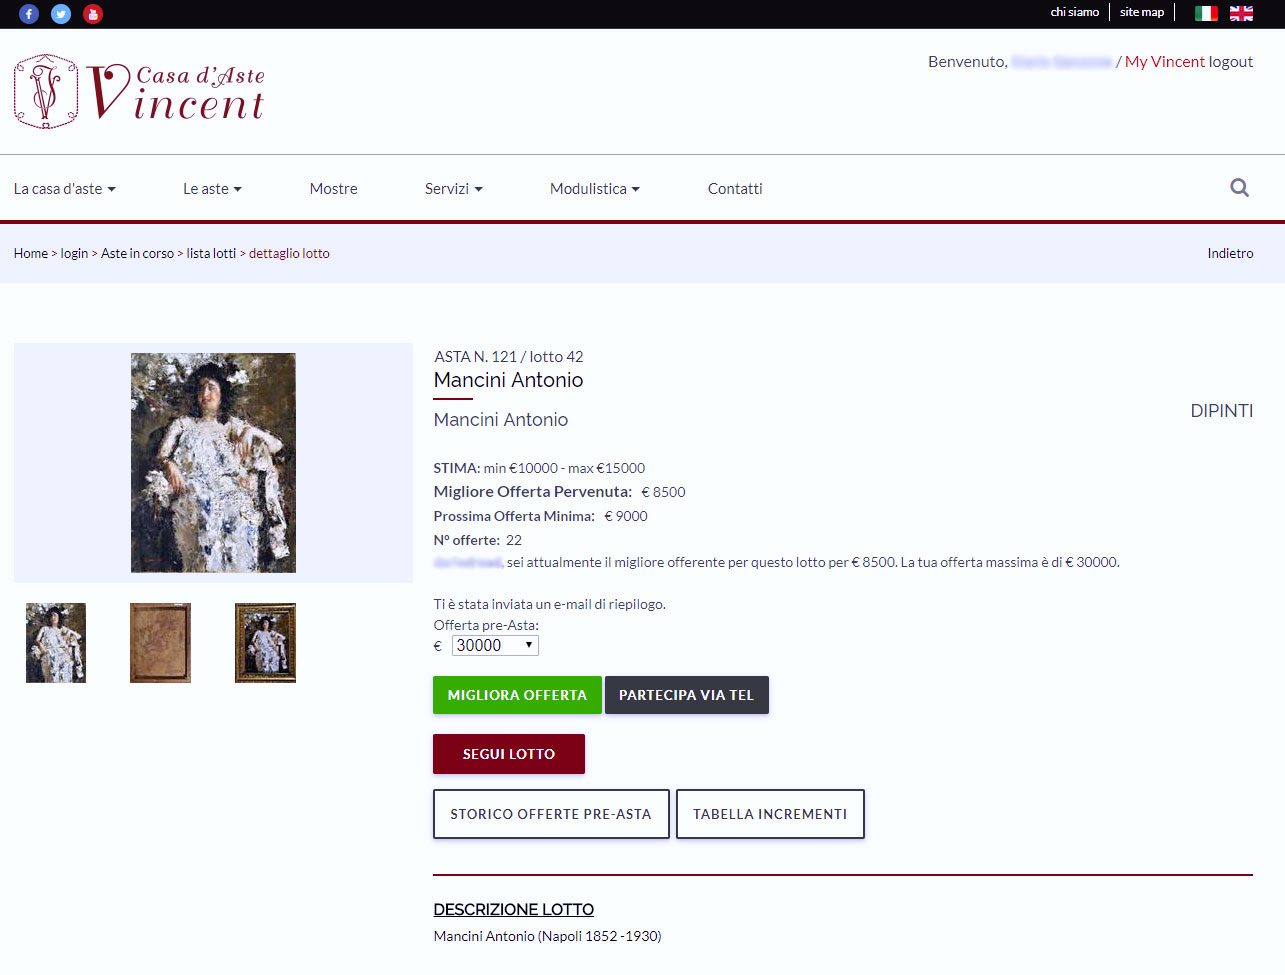Expand the La casa d'aste menu
Image resolution: width=1285 pixels, height=975 pixels.
[65, 189]
